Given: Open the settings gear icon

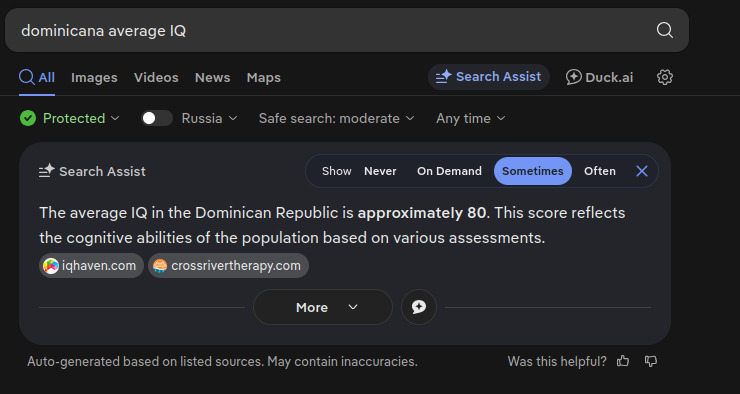Looking at the screenshot, I should point(664,77).
